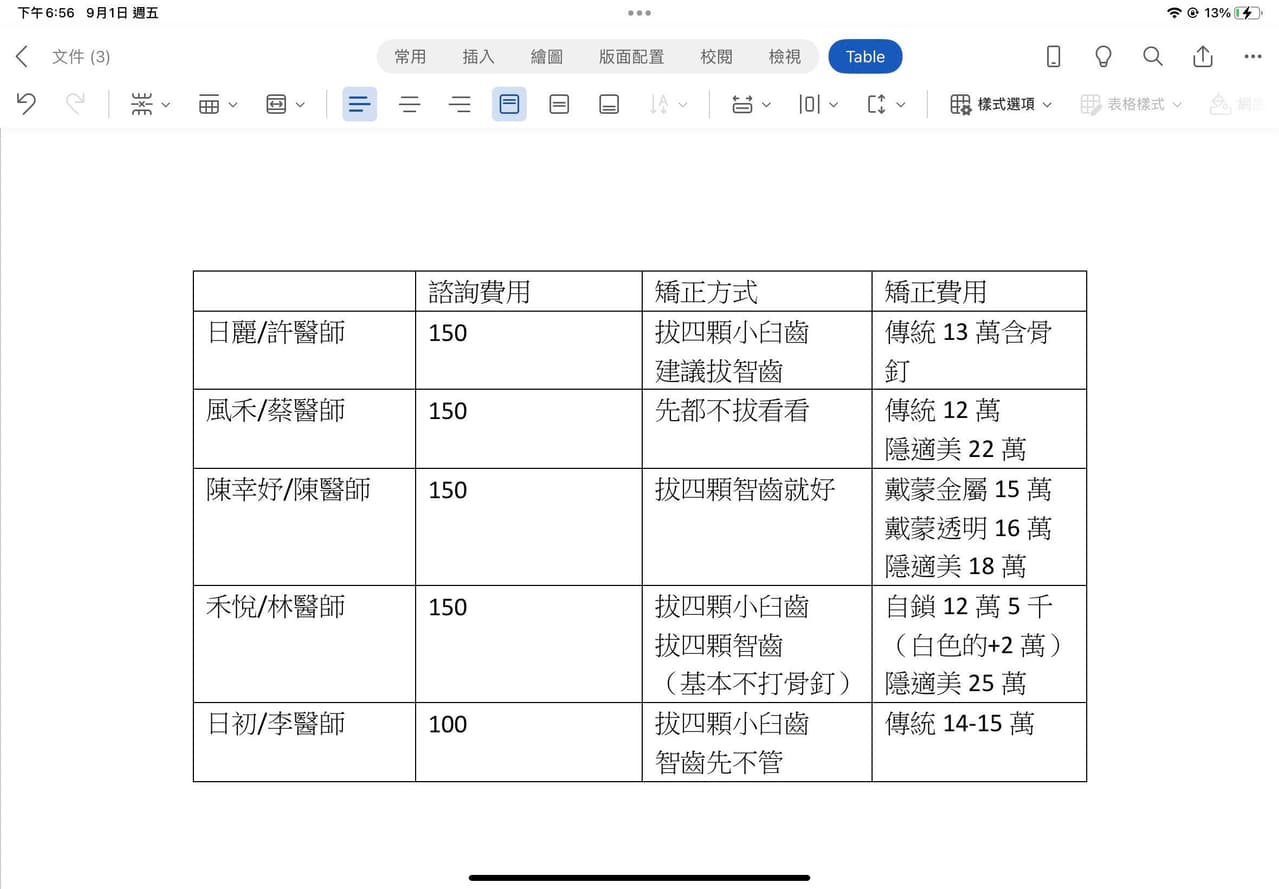Image resolution: width=1279 pixels, height=889 pixels.
Task: Expand the AutoFit width dropdown
Action: click(285, 104)
